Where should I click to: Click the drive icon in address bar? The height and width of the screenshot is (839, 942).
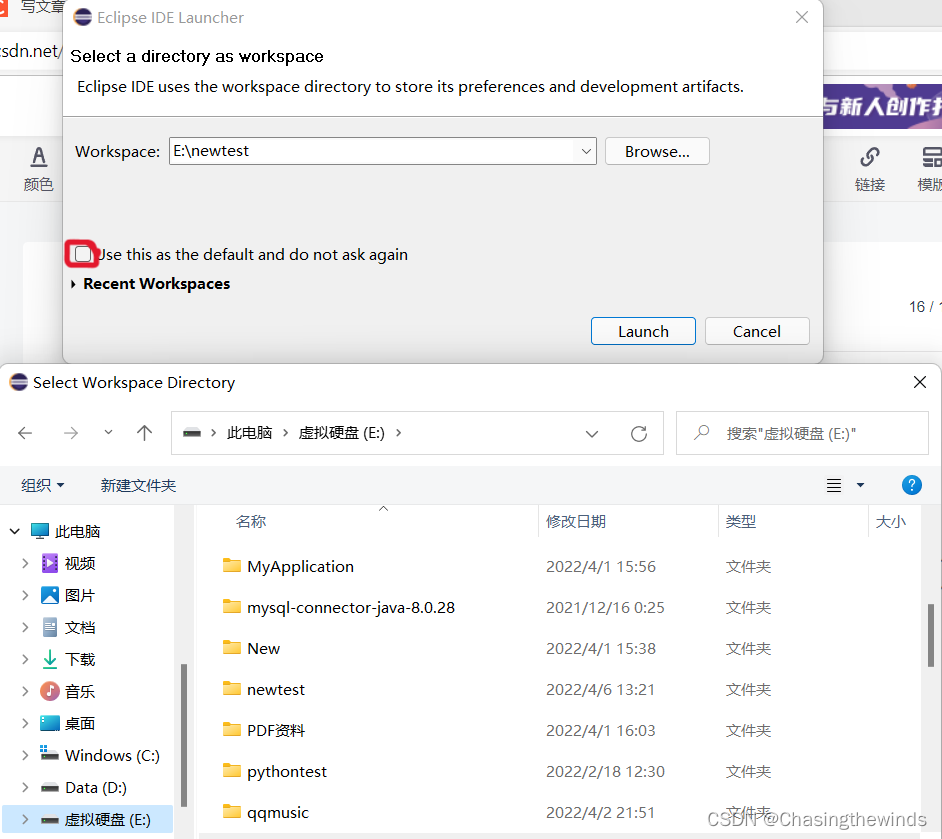pyautogui.click(x=192, y=433)
